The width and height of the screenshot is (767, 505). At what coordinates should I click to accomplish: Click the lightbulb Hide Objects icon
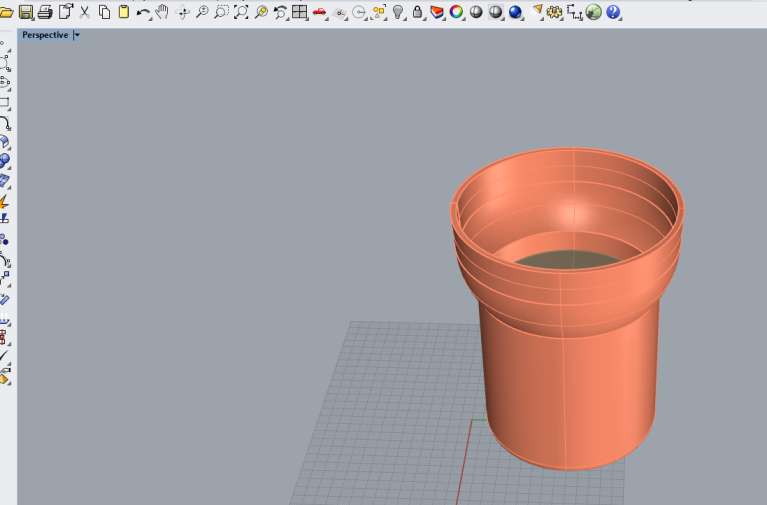coord(398,12)
